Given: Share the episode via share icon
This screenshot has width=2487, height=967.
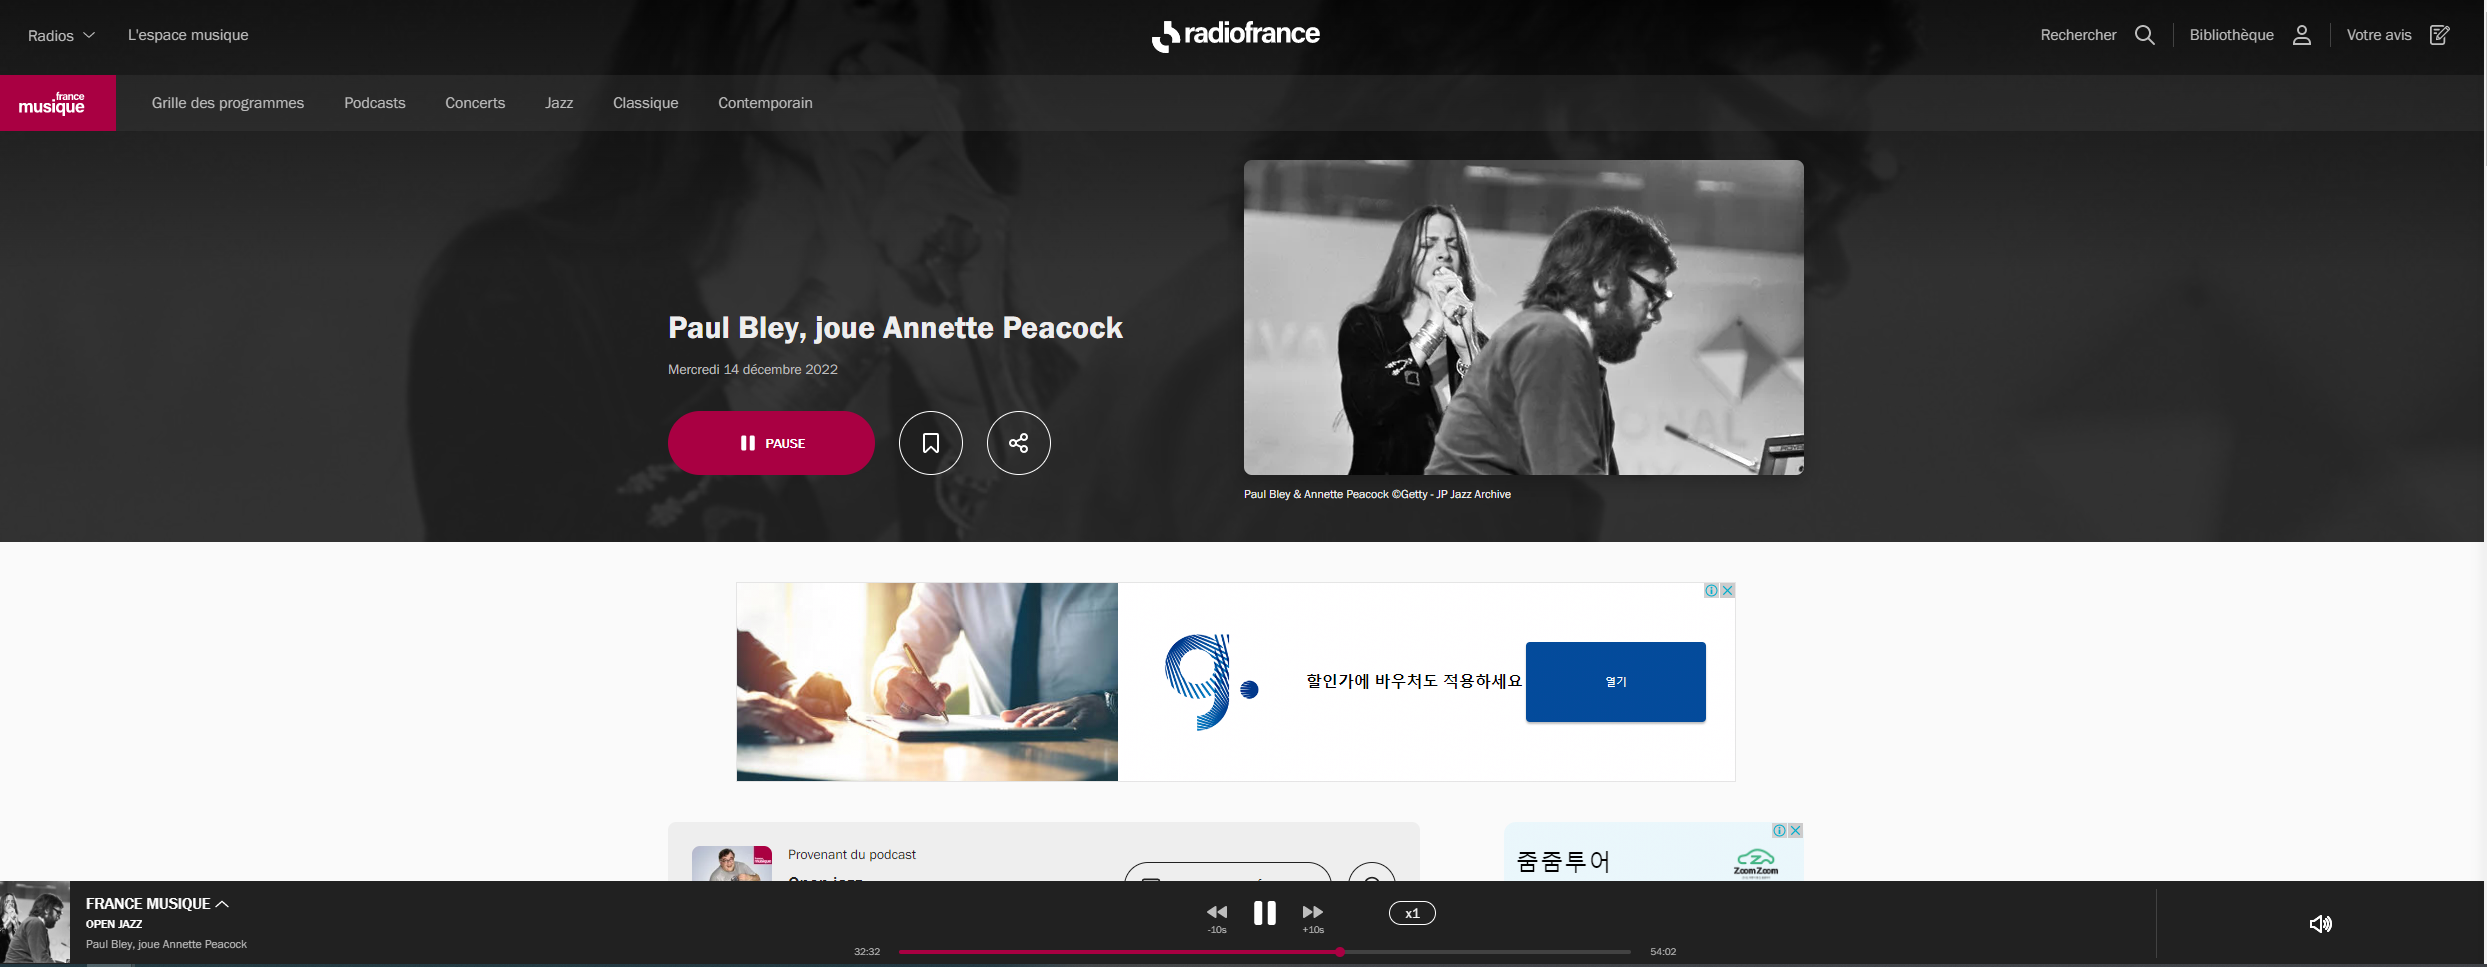Looking at the screenshot, I should pyautogui.click(x=1019, y=443).
